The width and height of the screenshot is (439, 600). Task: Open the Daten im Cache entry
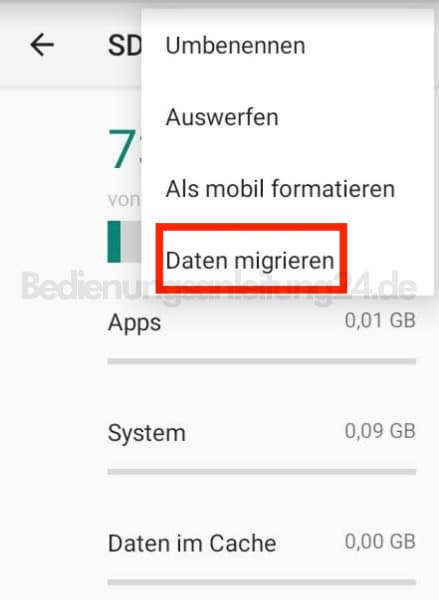point(262,543)
